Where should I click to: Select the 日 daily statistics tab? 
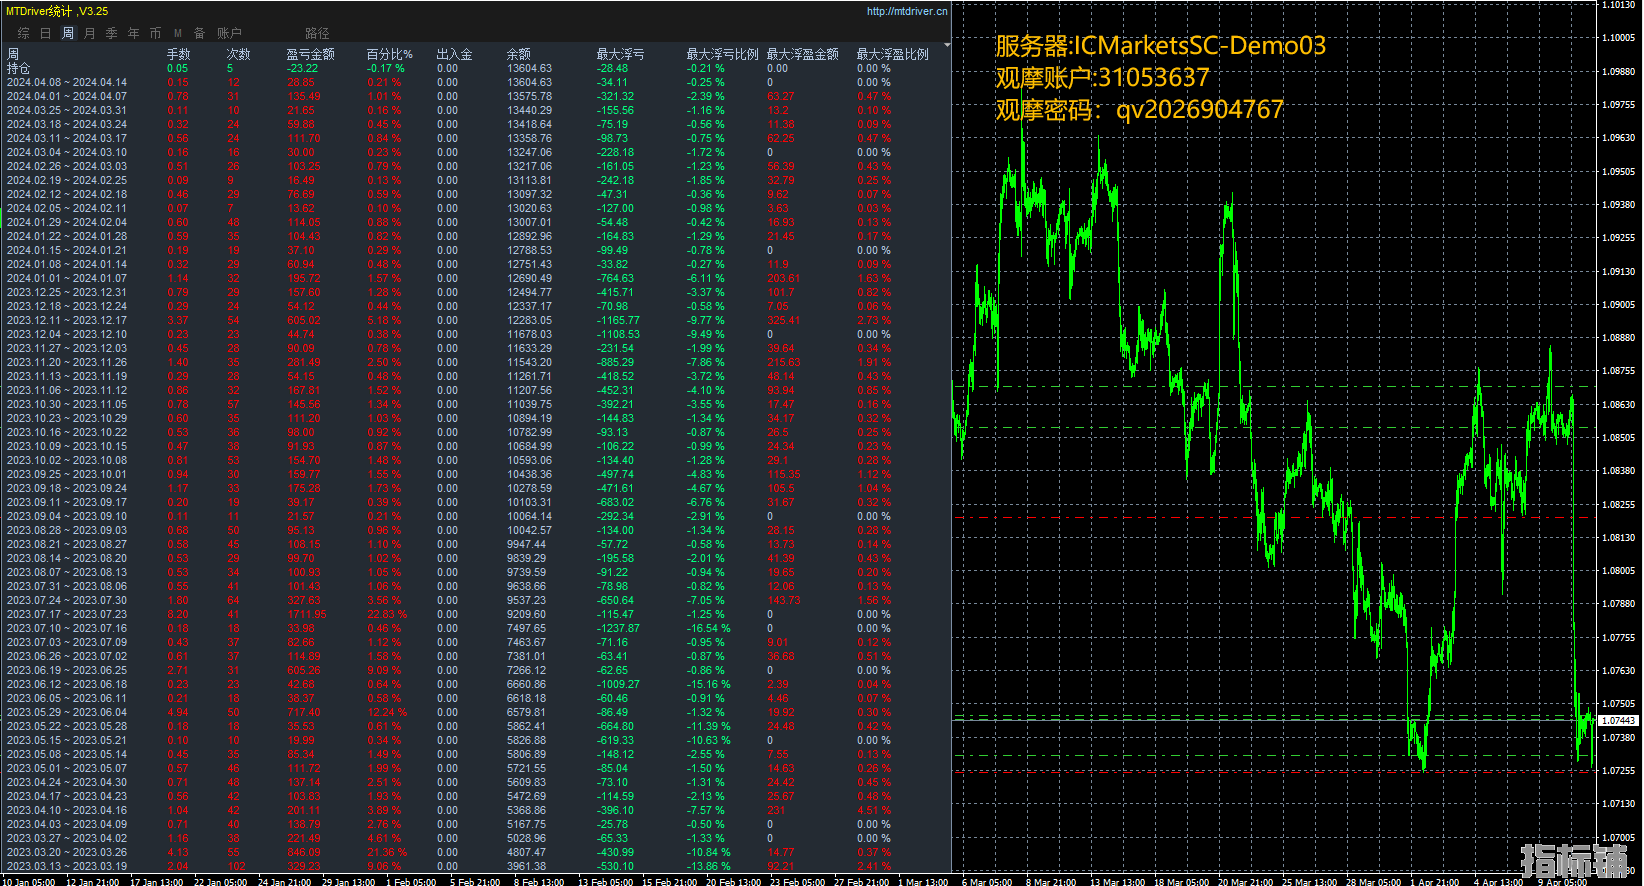pyautogui.click(x=45, y=33)
